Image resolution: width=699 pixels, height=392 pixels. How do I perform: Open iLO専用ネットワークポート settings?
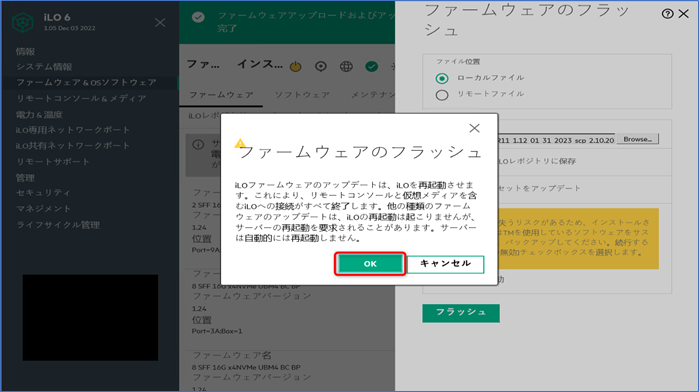coord(73,130)
